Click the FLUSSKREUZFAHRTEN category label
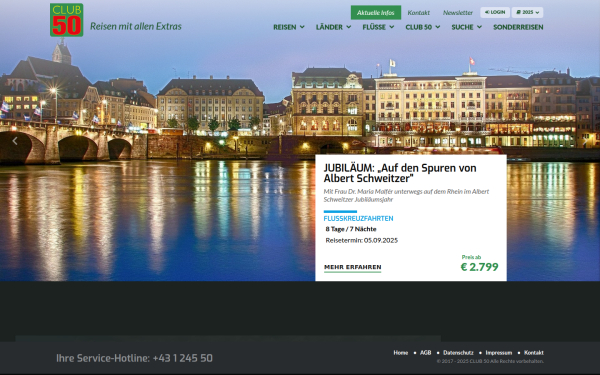 [x=358, y=218]
